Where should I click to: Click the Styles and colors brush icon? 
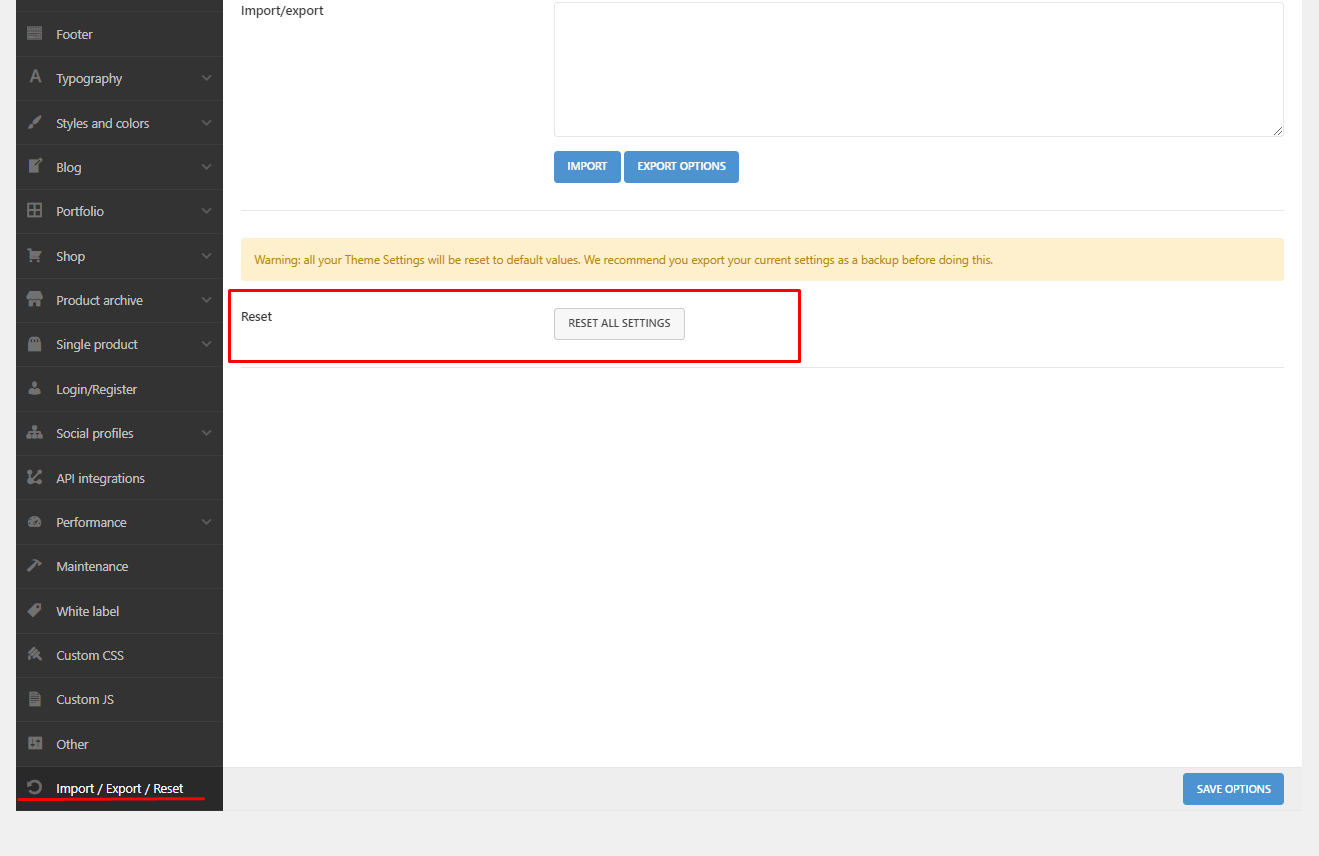tap(35, 123)
